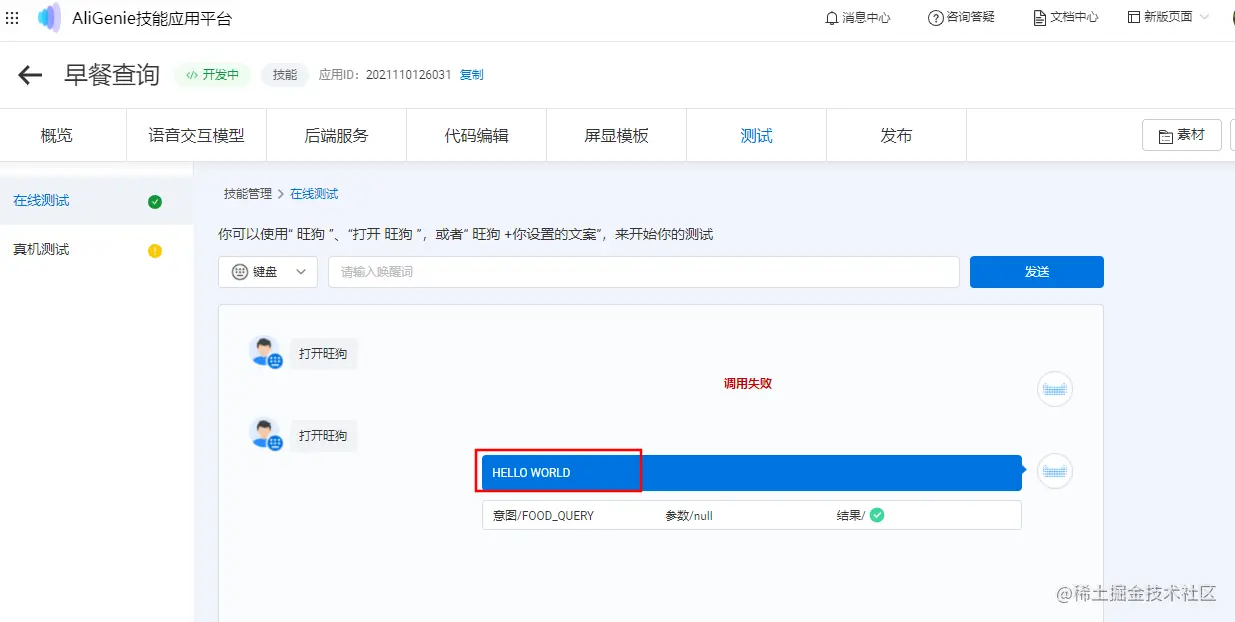Click the 在线测试 breadcrumb link
1235x622 pixels.
click(x=314, y=194)
